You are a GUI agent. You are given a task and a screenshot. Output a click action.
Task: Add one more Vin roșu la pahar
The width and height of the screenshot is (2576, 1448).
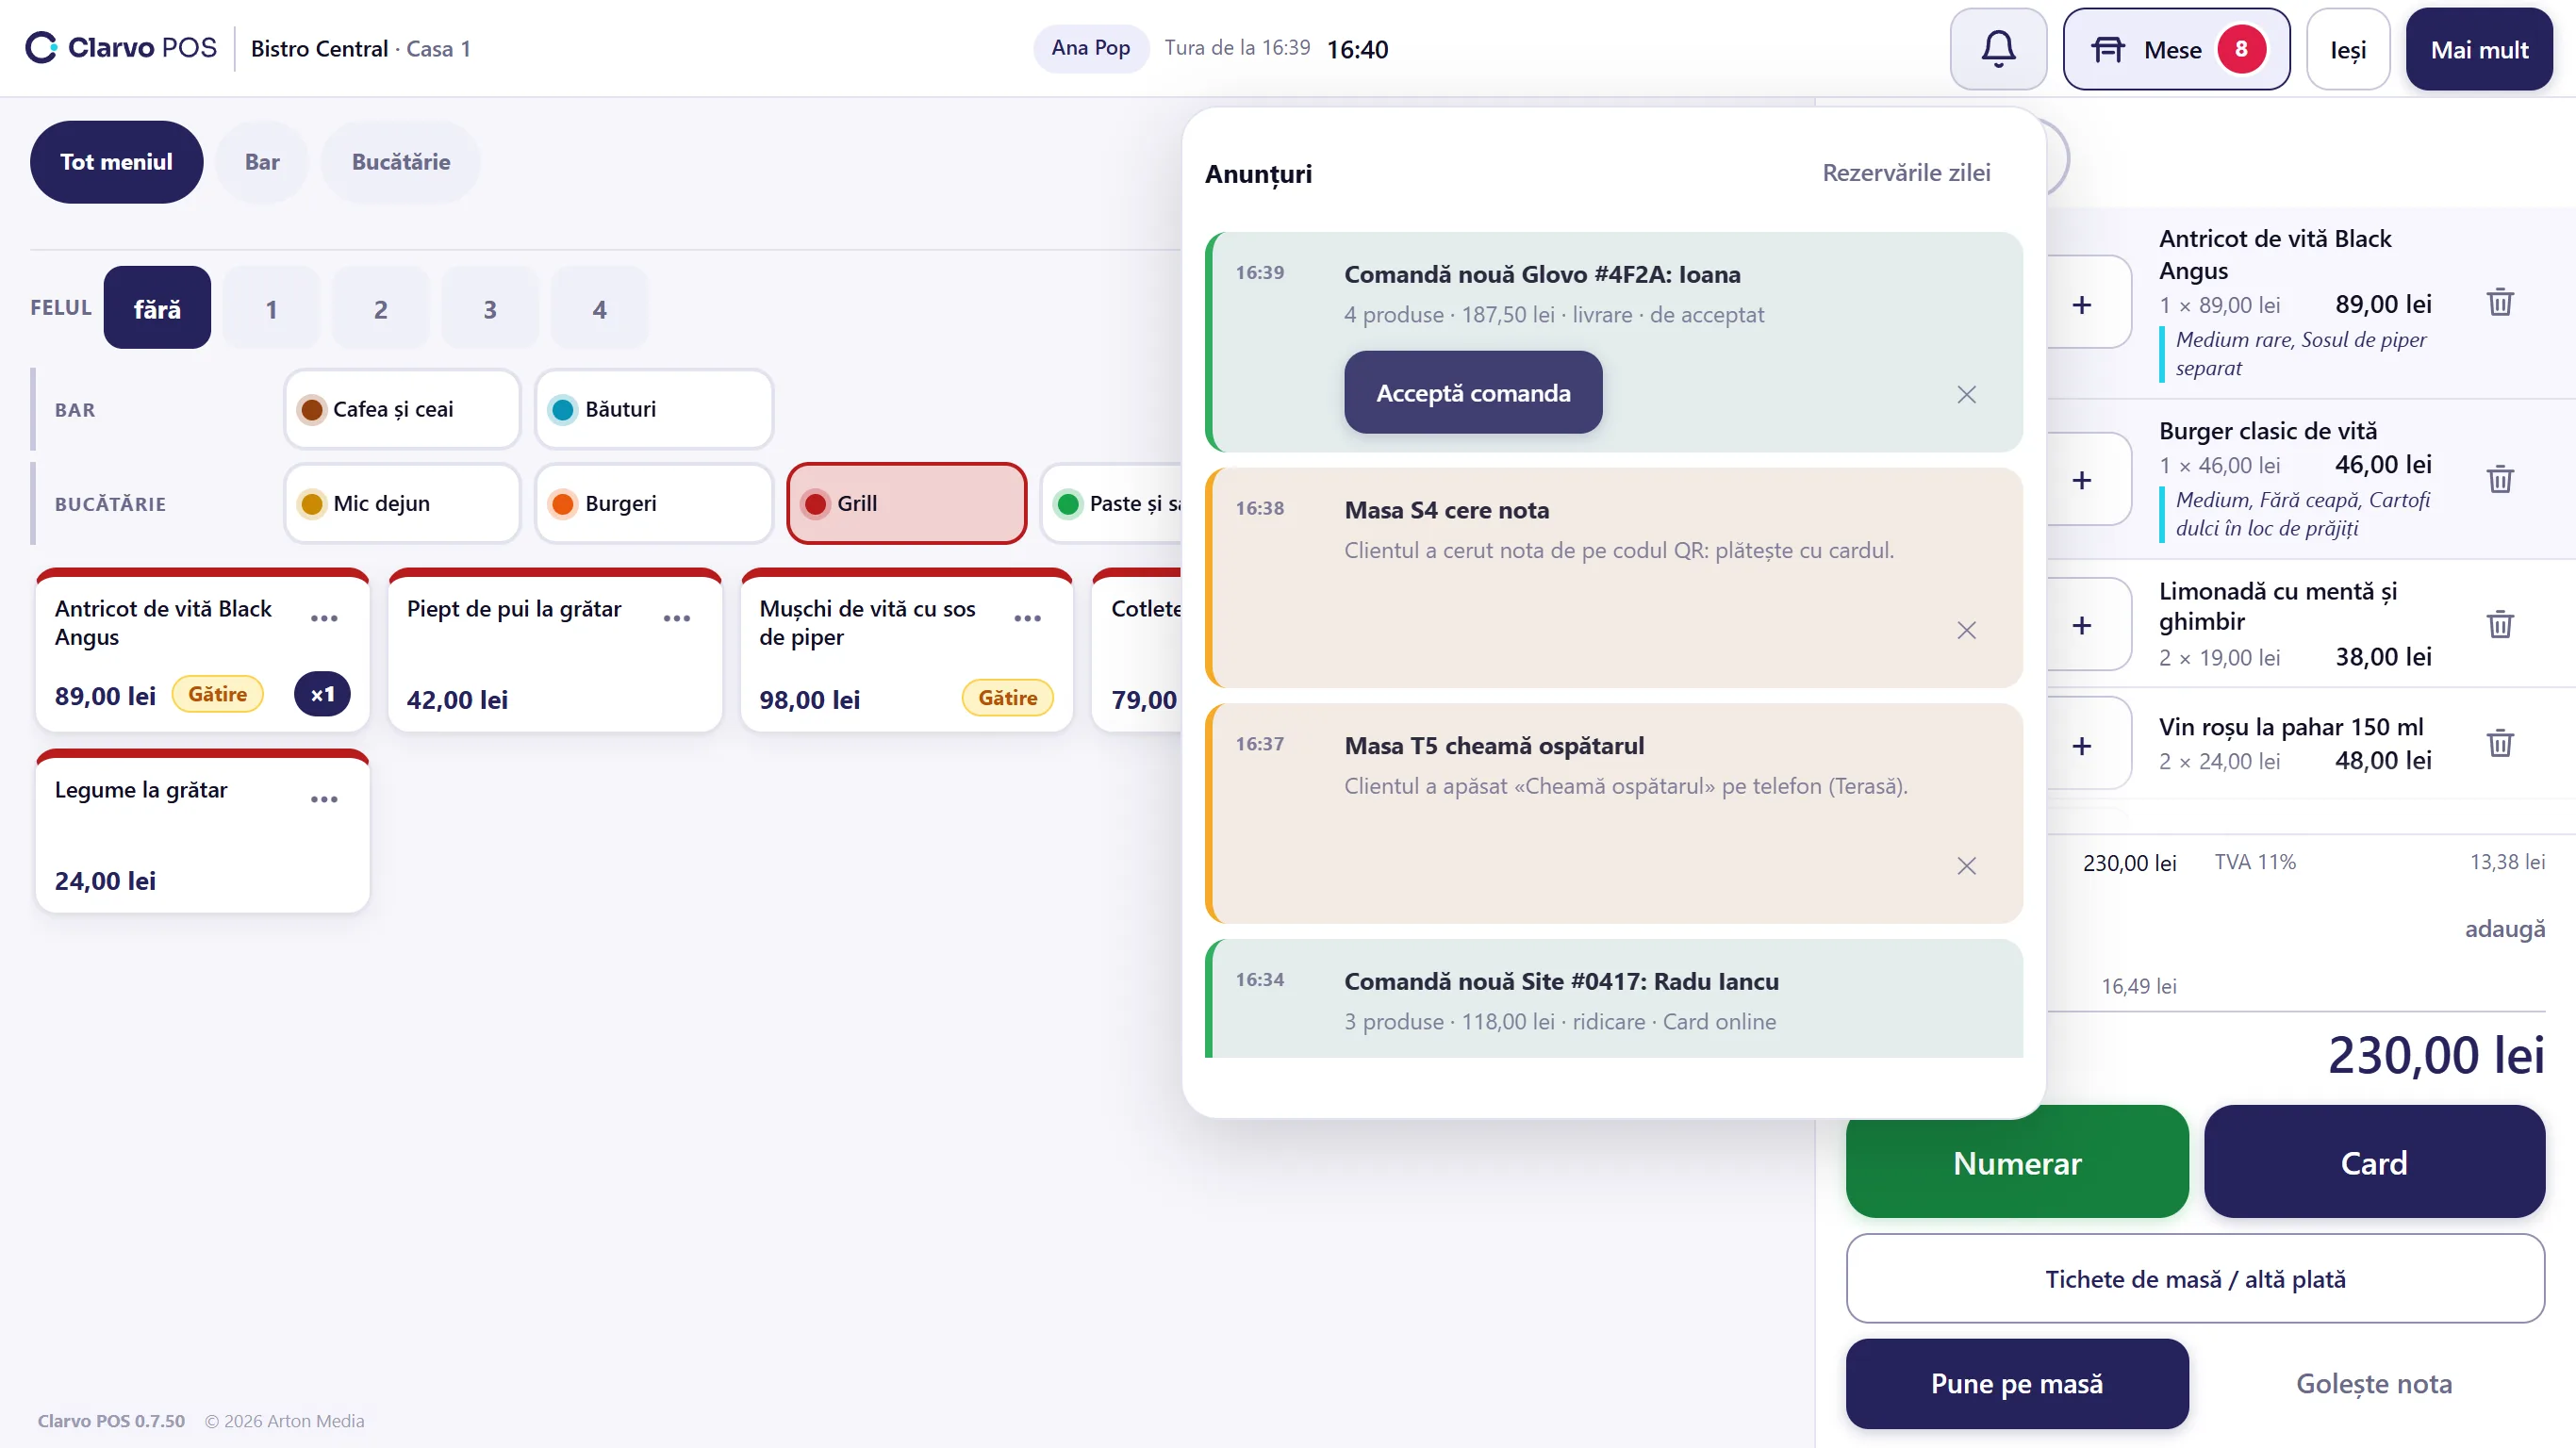point(2082,745)
